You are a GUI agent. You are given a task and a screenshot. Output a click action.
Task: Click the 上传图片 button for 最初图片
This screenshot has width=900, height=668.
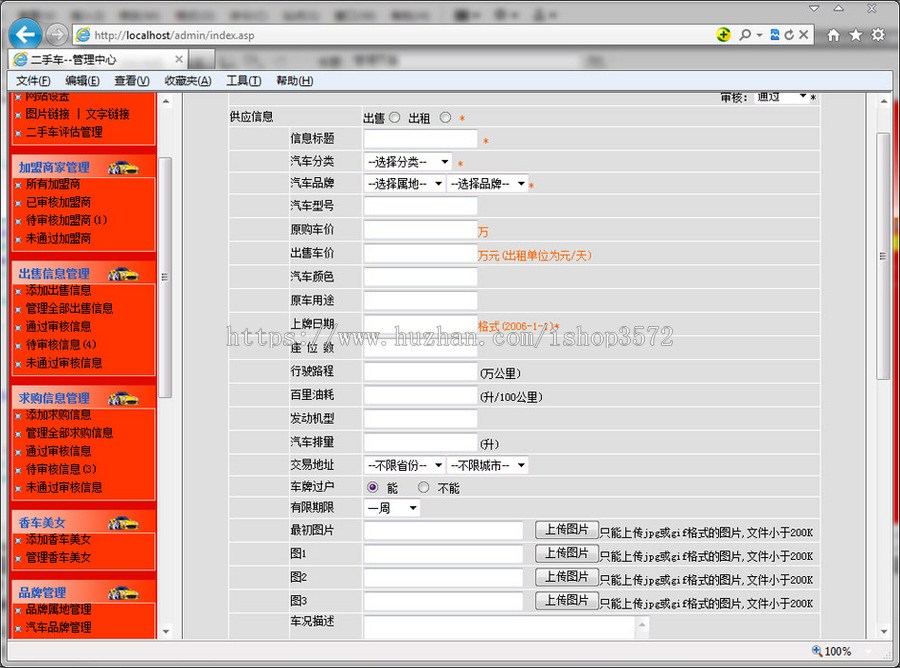pos(567,530)
